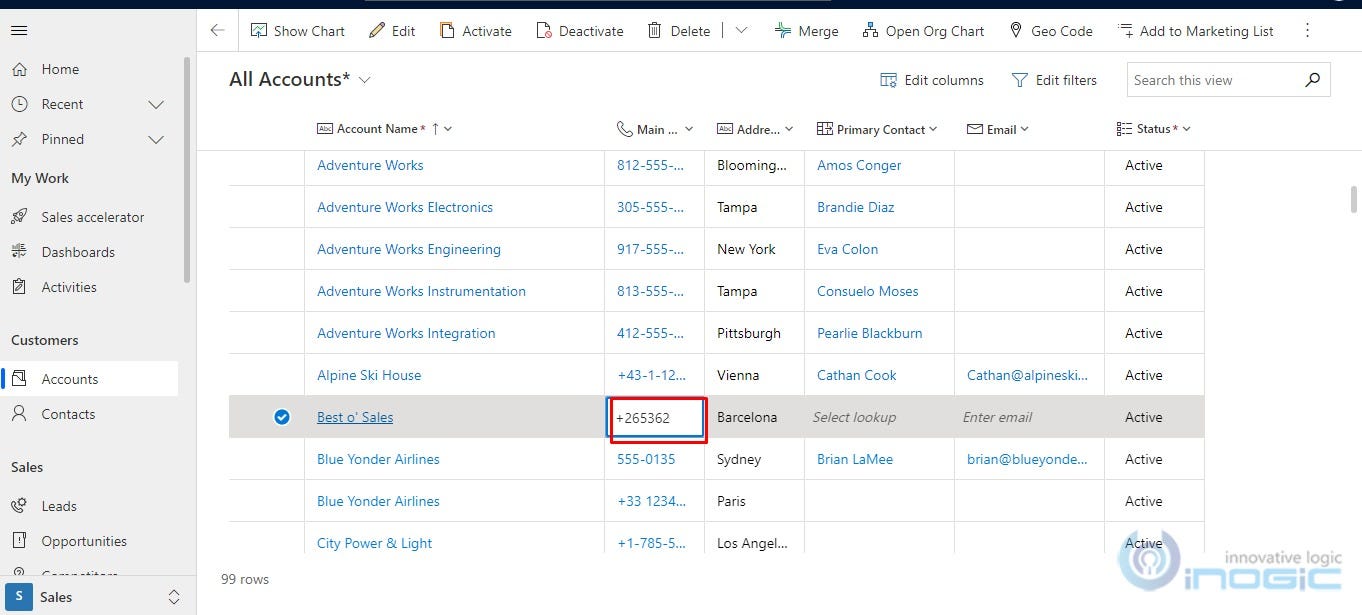Open Adventure Works Instrumentation account
The image size is (1362, 615).
421,291
